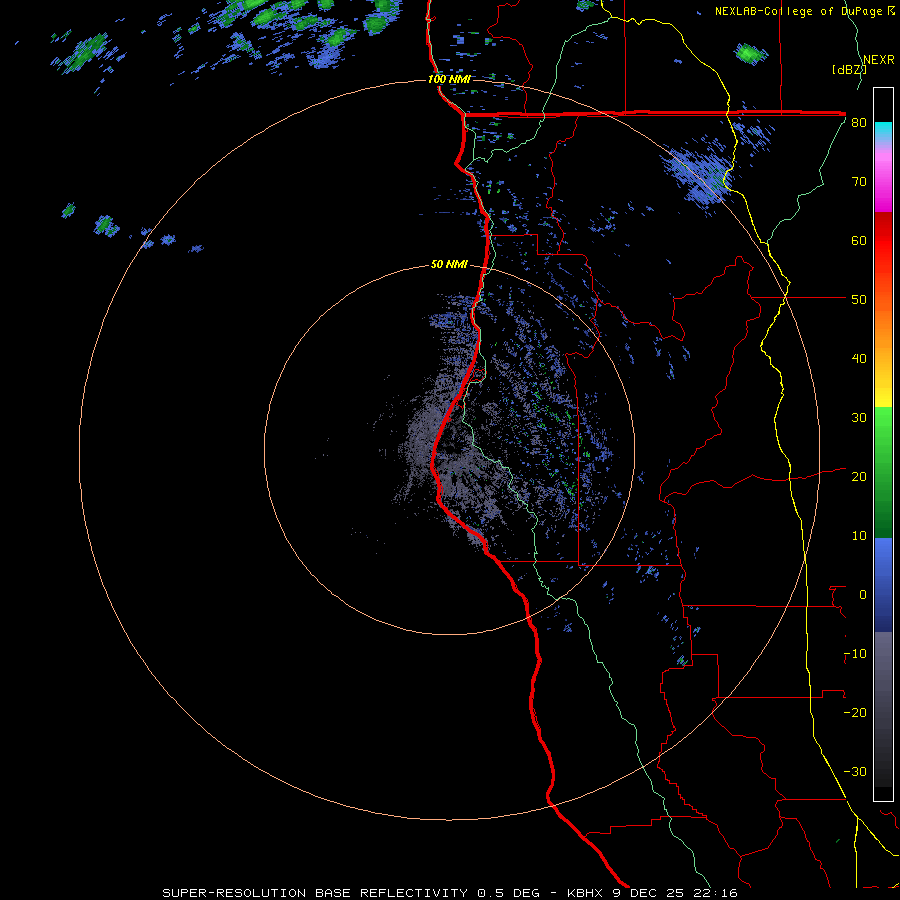Viewport: 900px width, 900px height.
Task: Click the NEXR label at top right
Action: point(878,60)
